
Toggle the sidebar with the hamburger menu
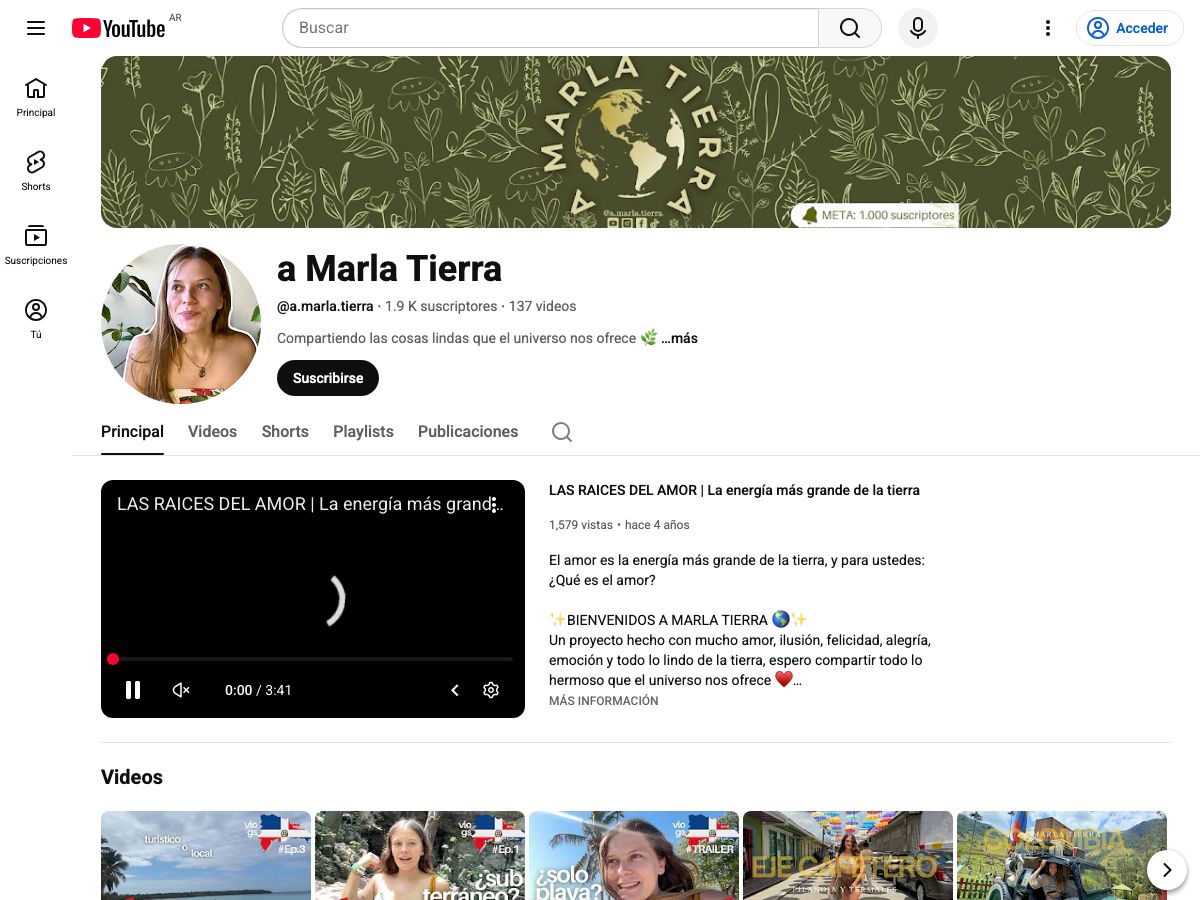(36, 28)
